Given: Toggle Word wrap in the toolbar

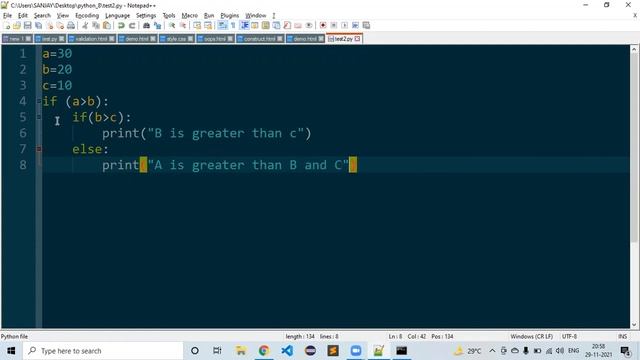Looking at the screenshot, I should pyautogui.click(x=222, y=25).
